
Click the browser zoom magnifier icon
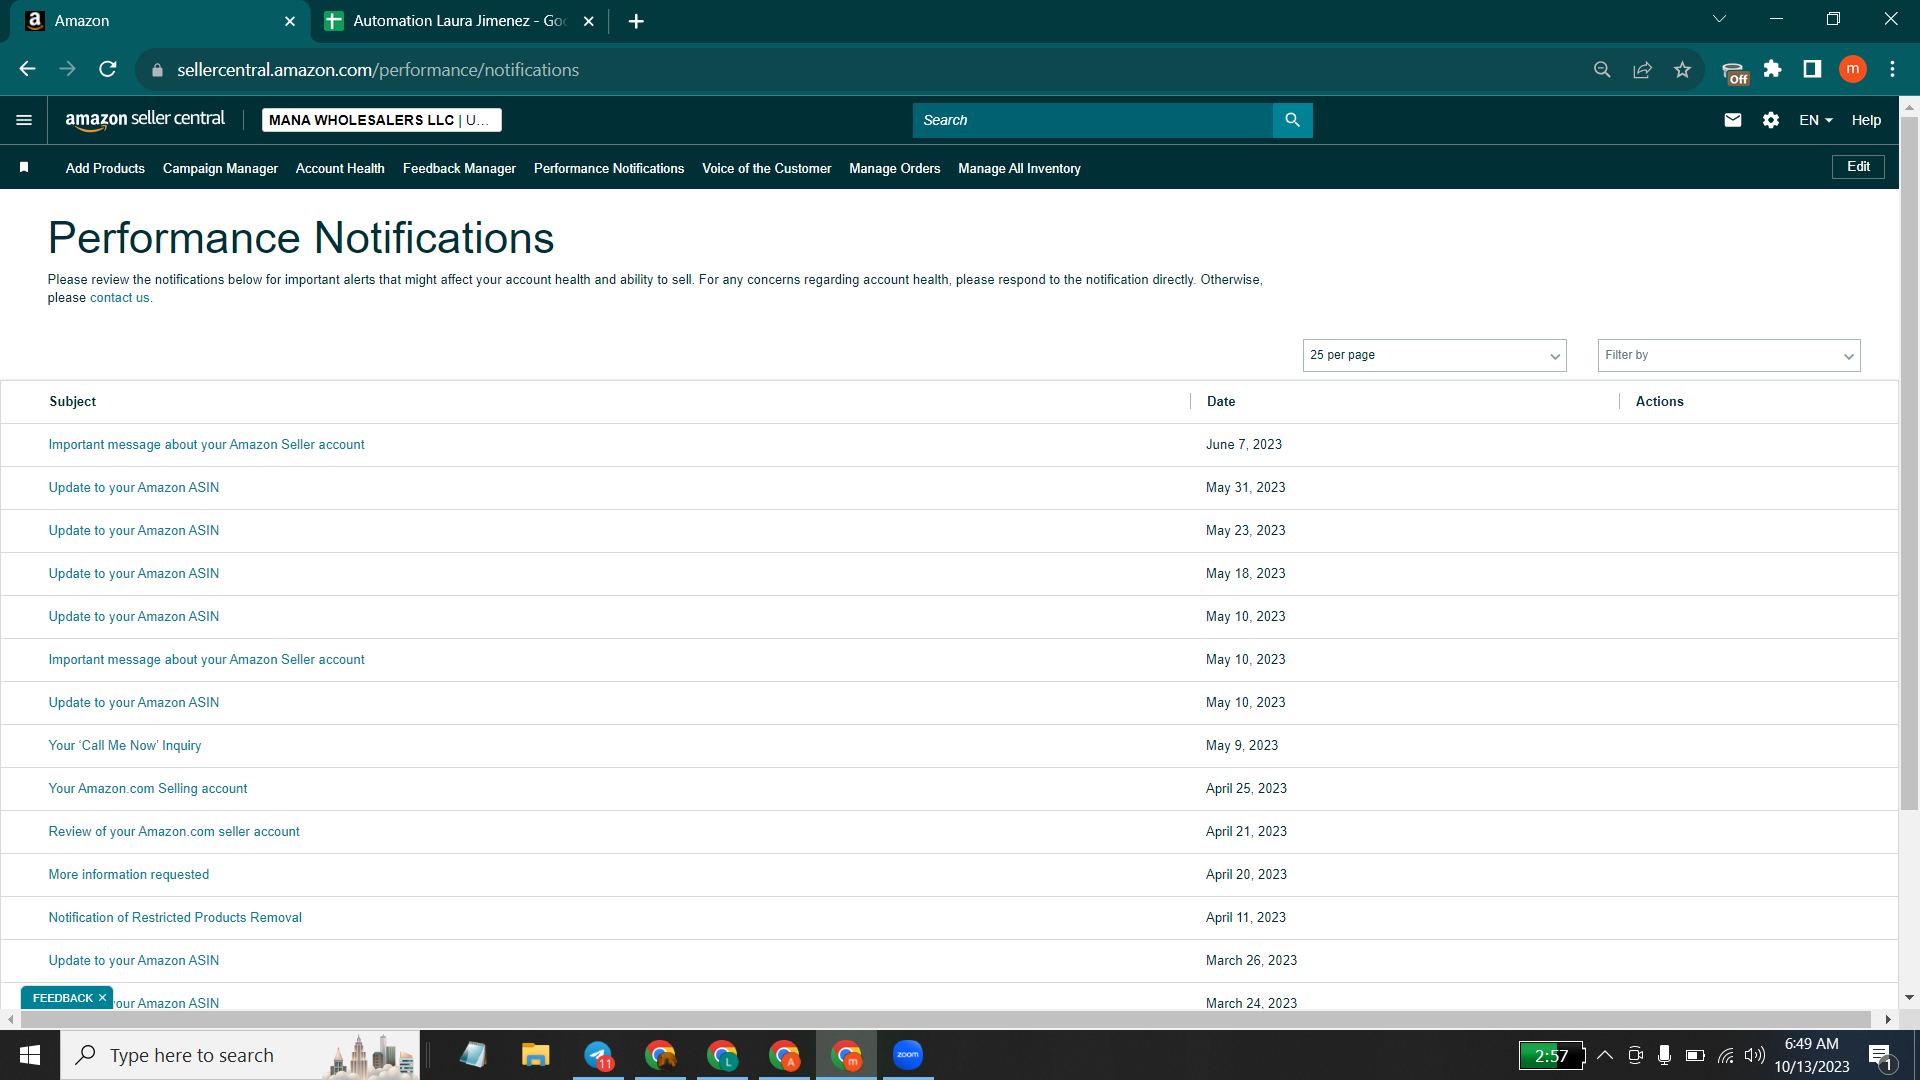tap(1602, 69)
